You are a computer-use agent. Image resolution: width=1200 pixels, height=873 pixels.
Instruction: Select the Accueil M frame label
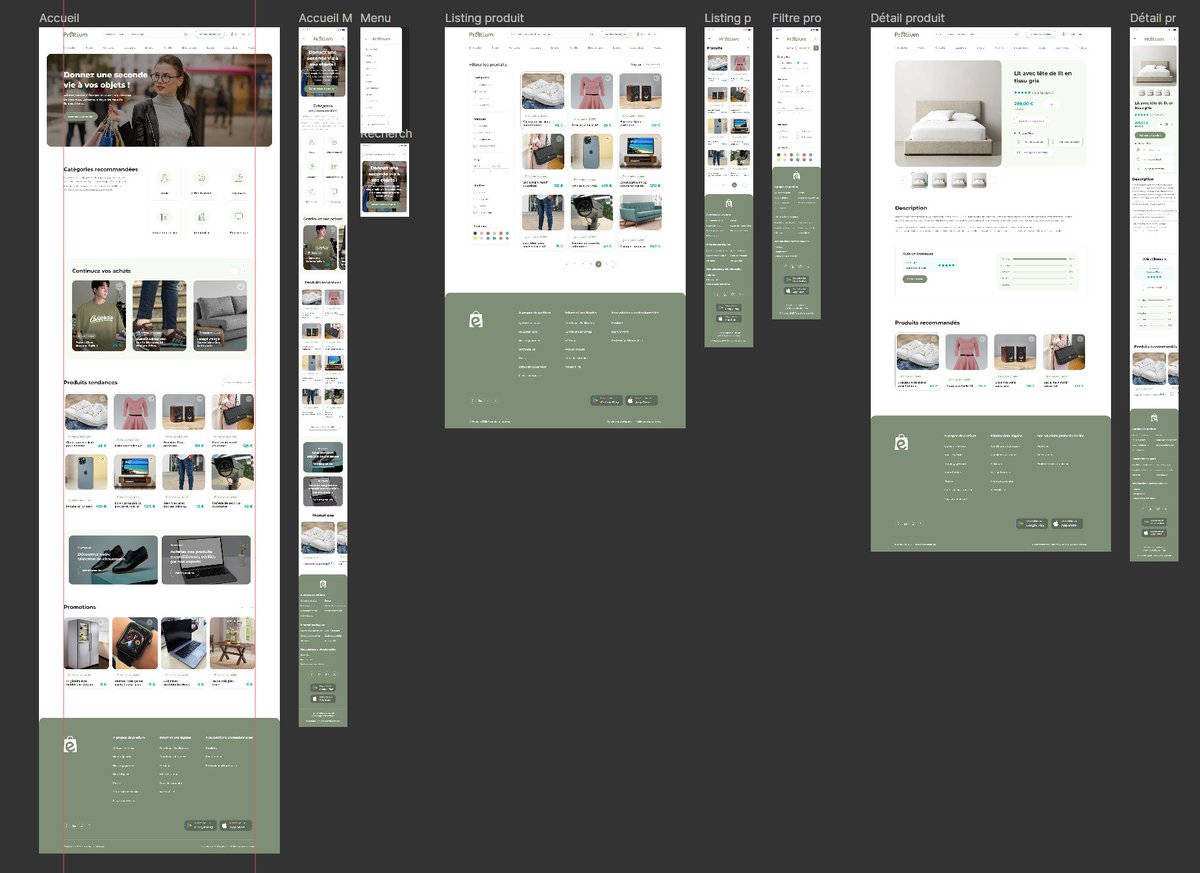click(x=326, y=18)
